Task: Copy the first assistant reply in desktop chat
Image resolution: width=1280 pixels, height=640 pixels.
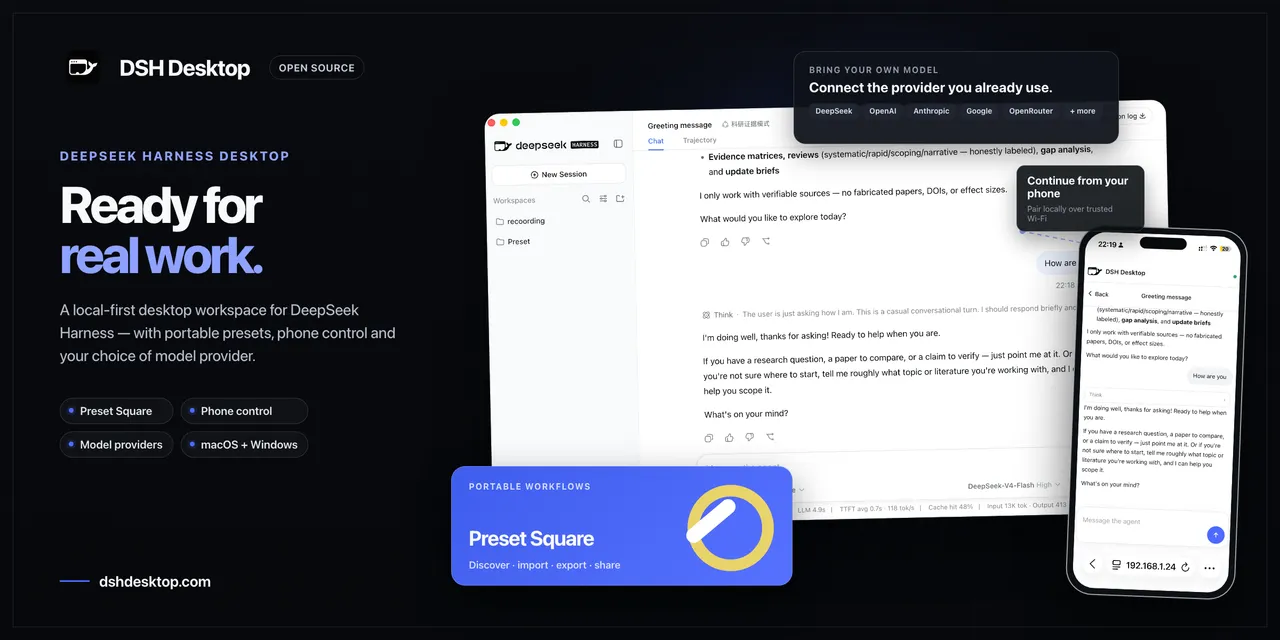Action: click(705, 242)
